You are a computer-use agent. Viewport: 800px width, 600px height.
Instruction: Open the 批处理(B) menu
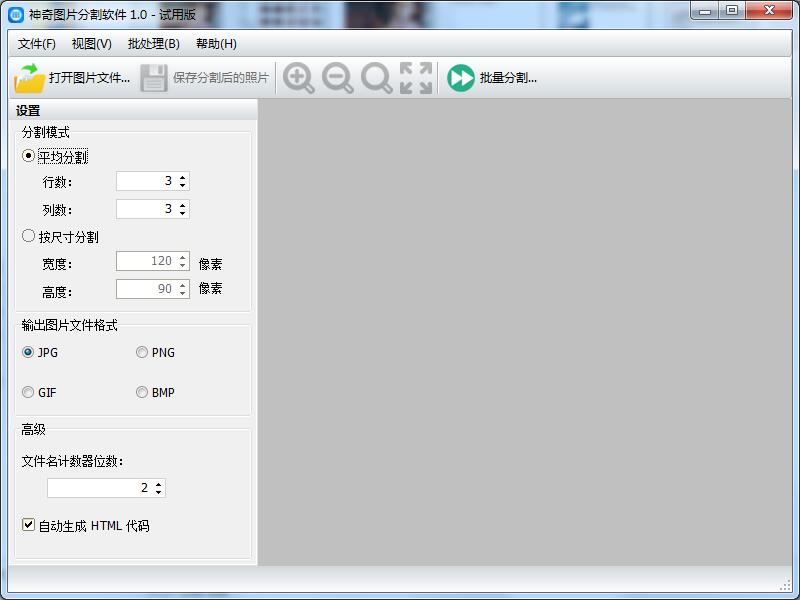click(154, 44)
